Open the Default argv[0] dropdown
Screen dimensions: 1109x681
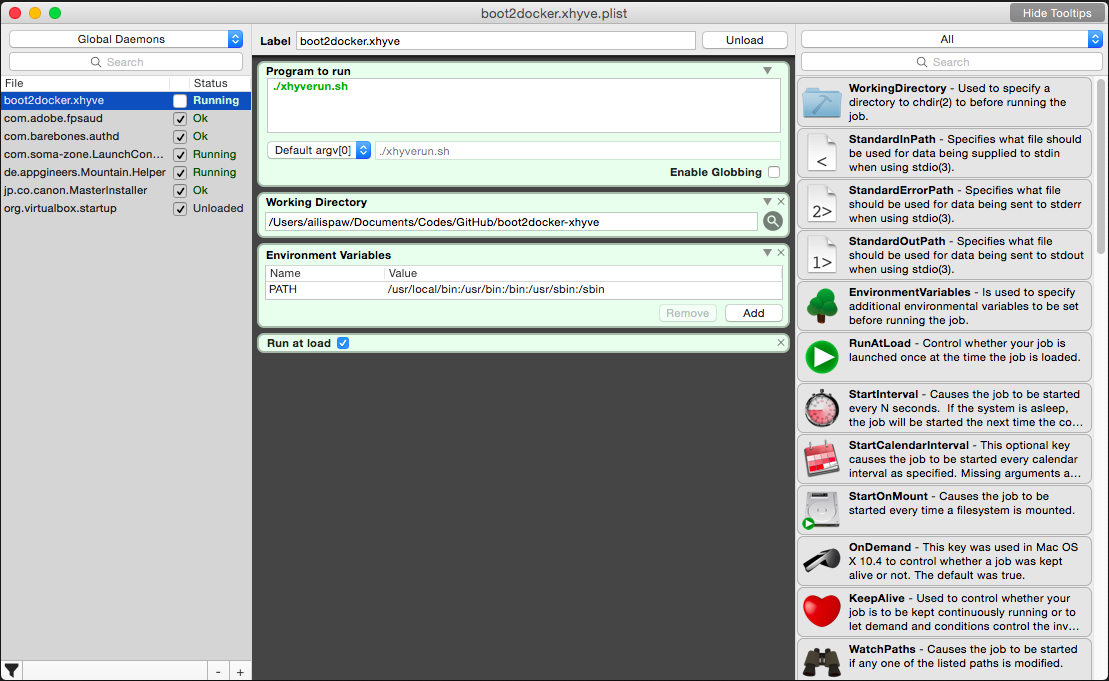[319, 150]
